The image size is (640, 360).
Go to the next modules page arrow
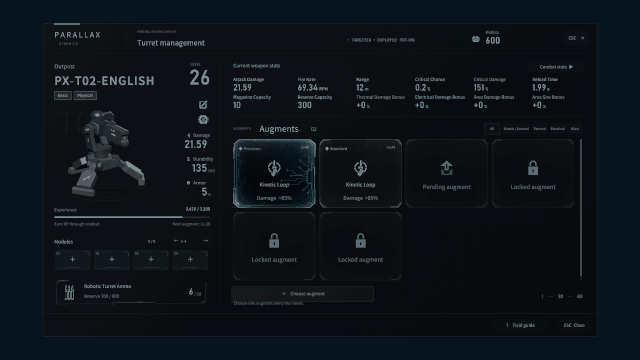pos(206,241)
